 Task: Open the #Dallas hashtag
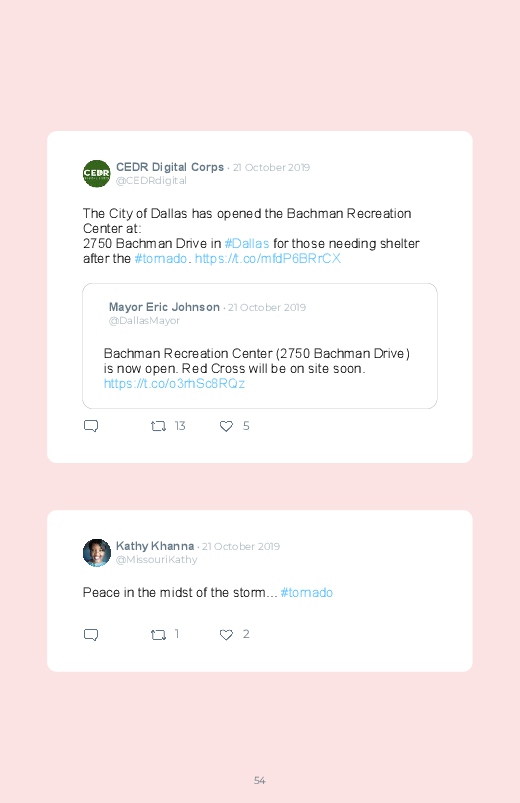(247, 243)
